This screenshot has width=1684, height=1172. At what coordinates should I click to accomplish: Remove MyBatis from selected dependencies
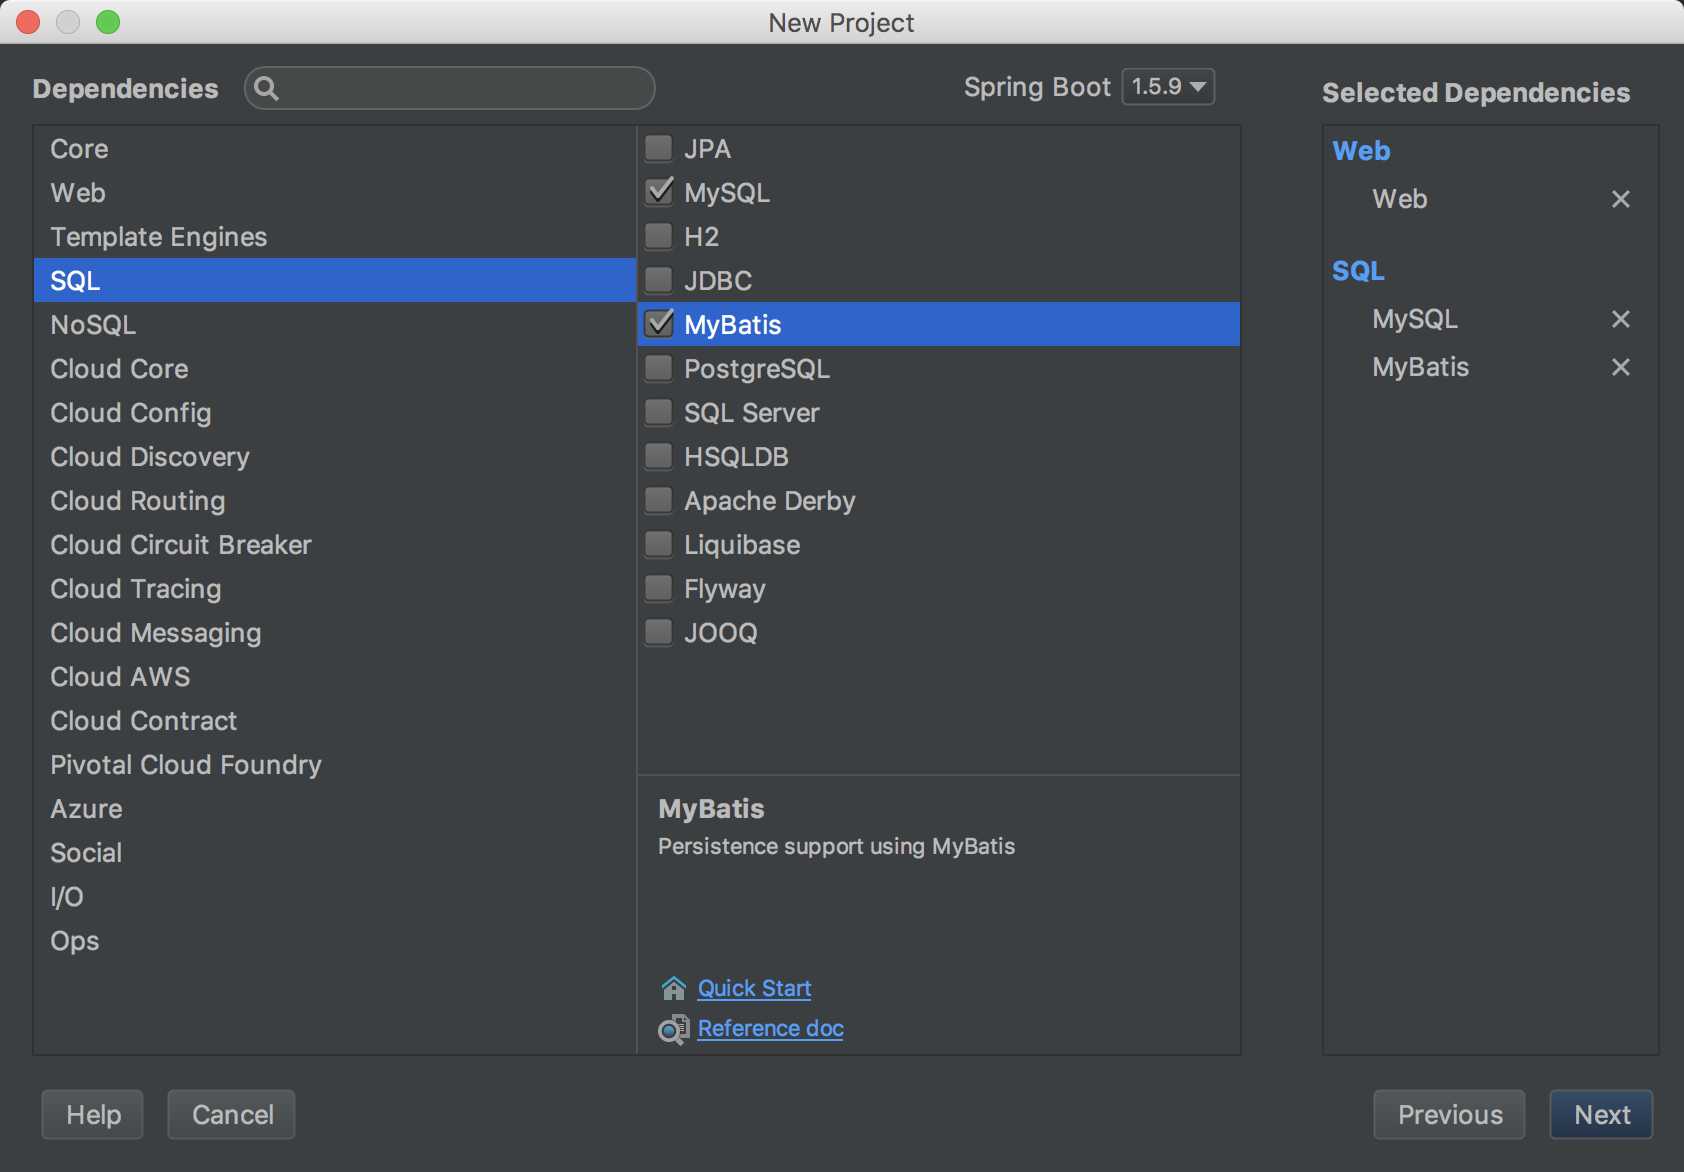[1621, 367]
